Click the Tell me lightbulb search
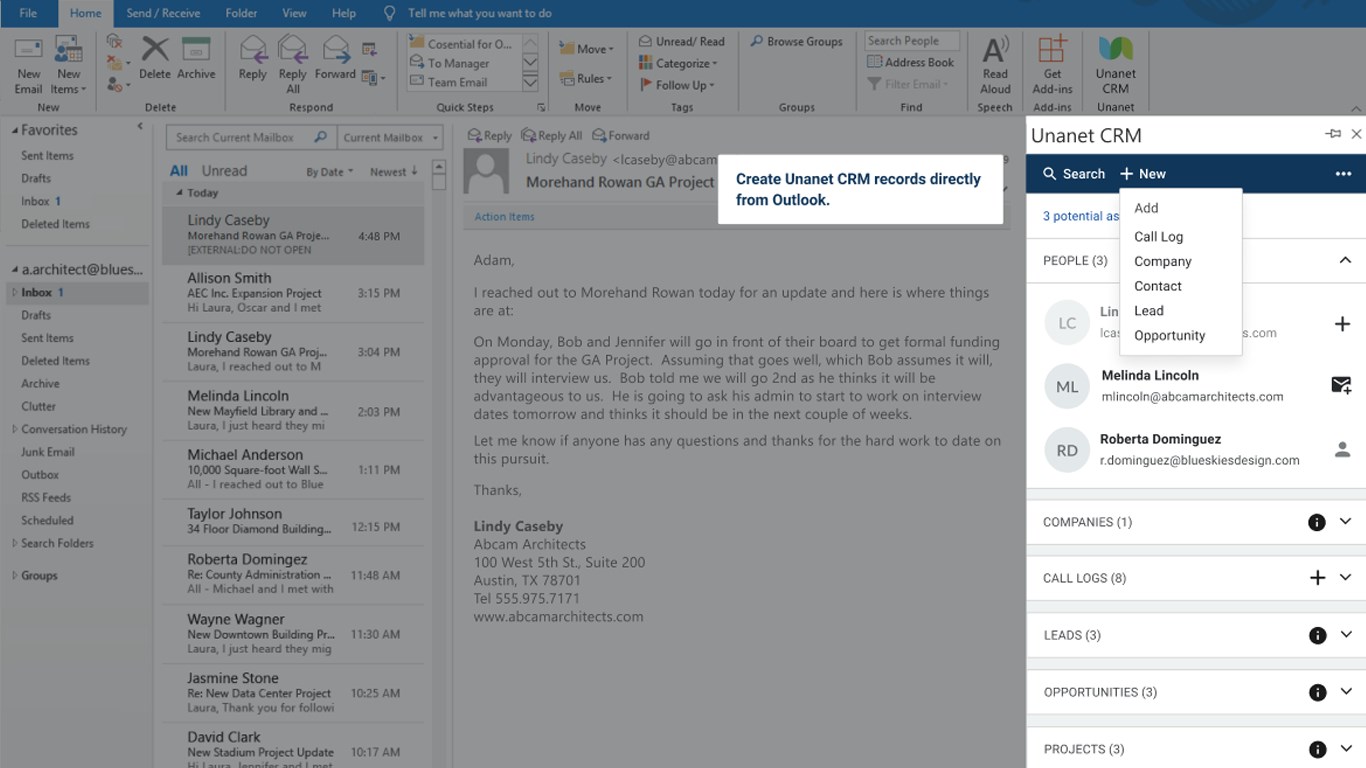1366x768 pixels. [x=389, y=13]
